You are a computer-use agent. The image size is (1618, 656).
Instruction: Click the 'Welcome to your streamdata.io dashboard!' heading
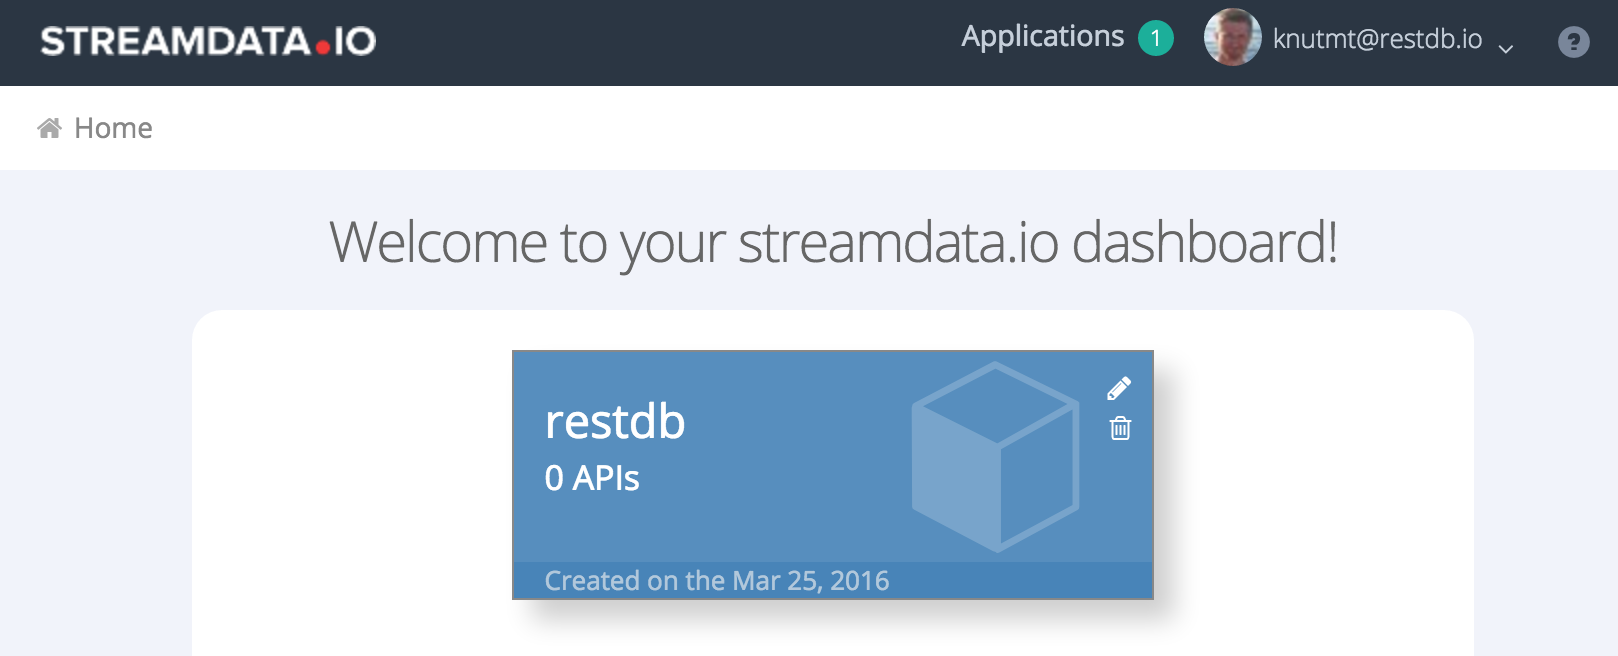tap(833, 243)
